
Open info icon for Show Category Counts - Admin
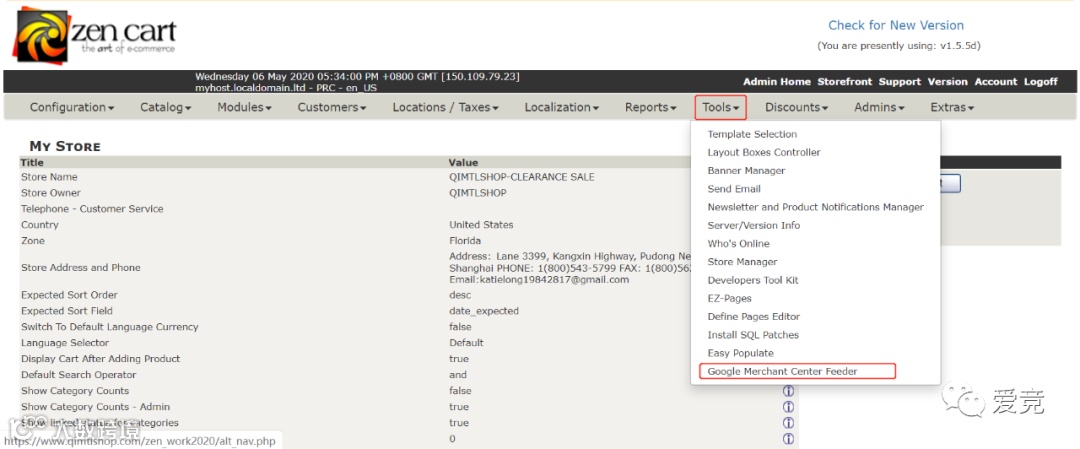coord(788,406)
